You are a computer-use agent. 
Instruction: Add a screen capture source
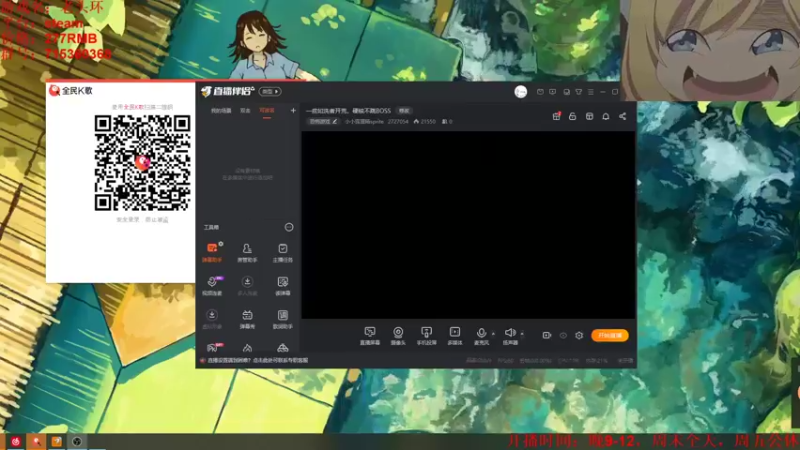[x=370, y=336]
